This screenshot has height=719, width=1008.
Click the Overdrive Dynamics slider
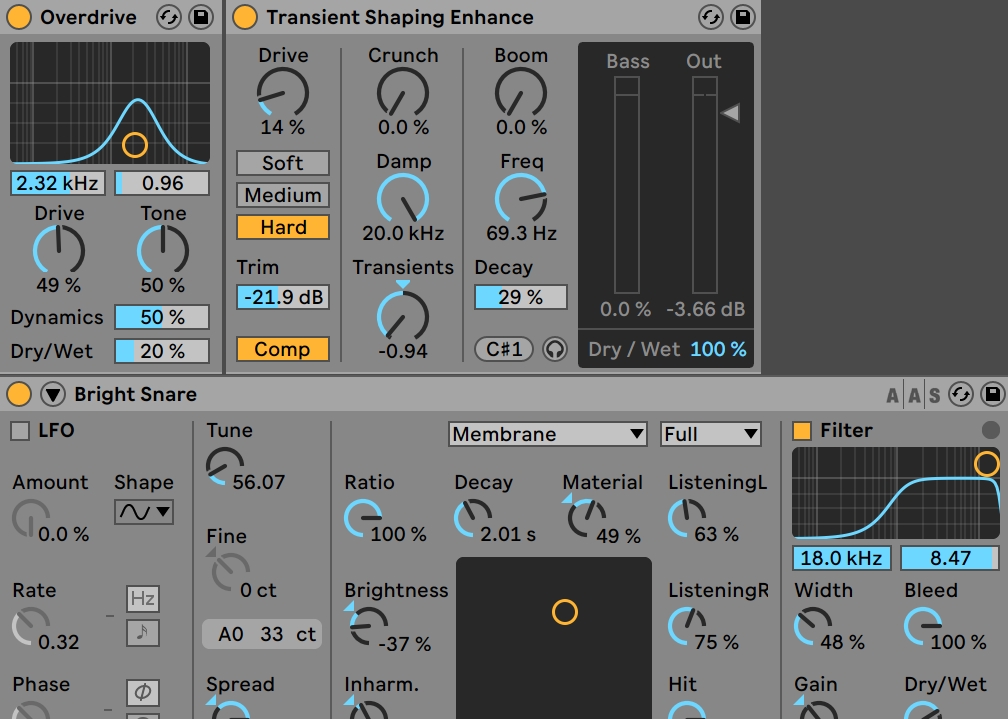[161, 317]
